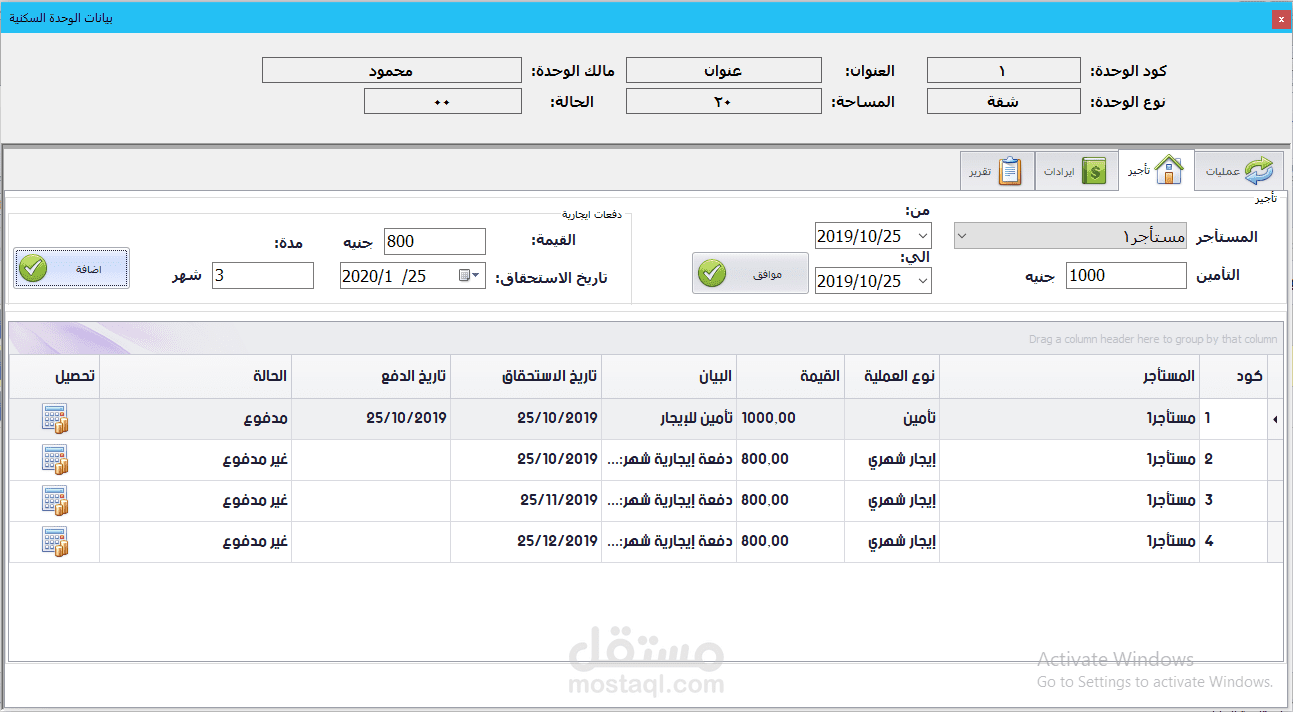Click the اضافة button

click(70, 268)
